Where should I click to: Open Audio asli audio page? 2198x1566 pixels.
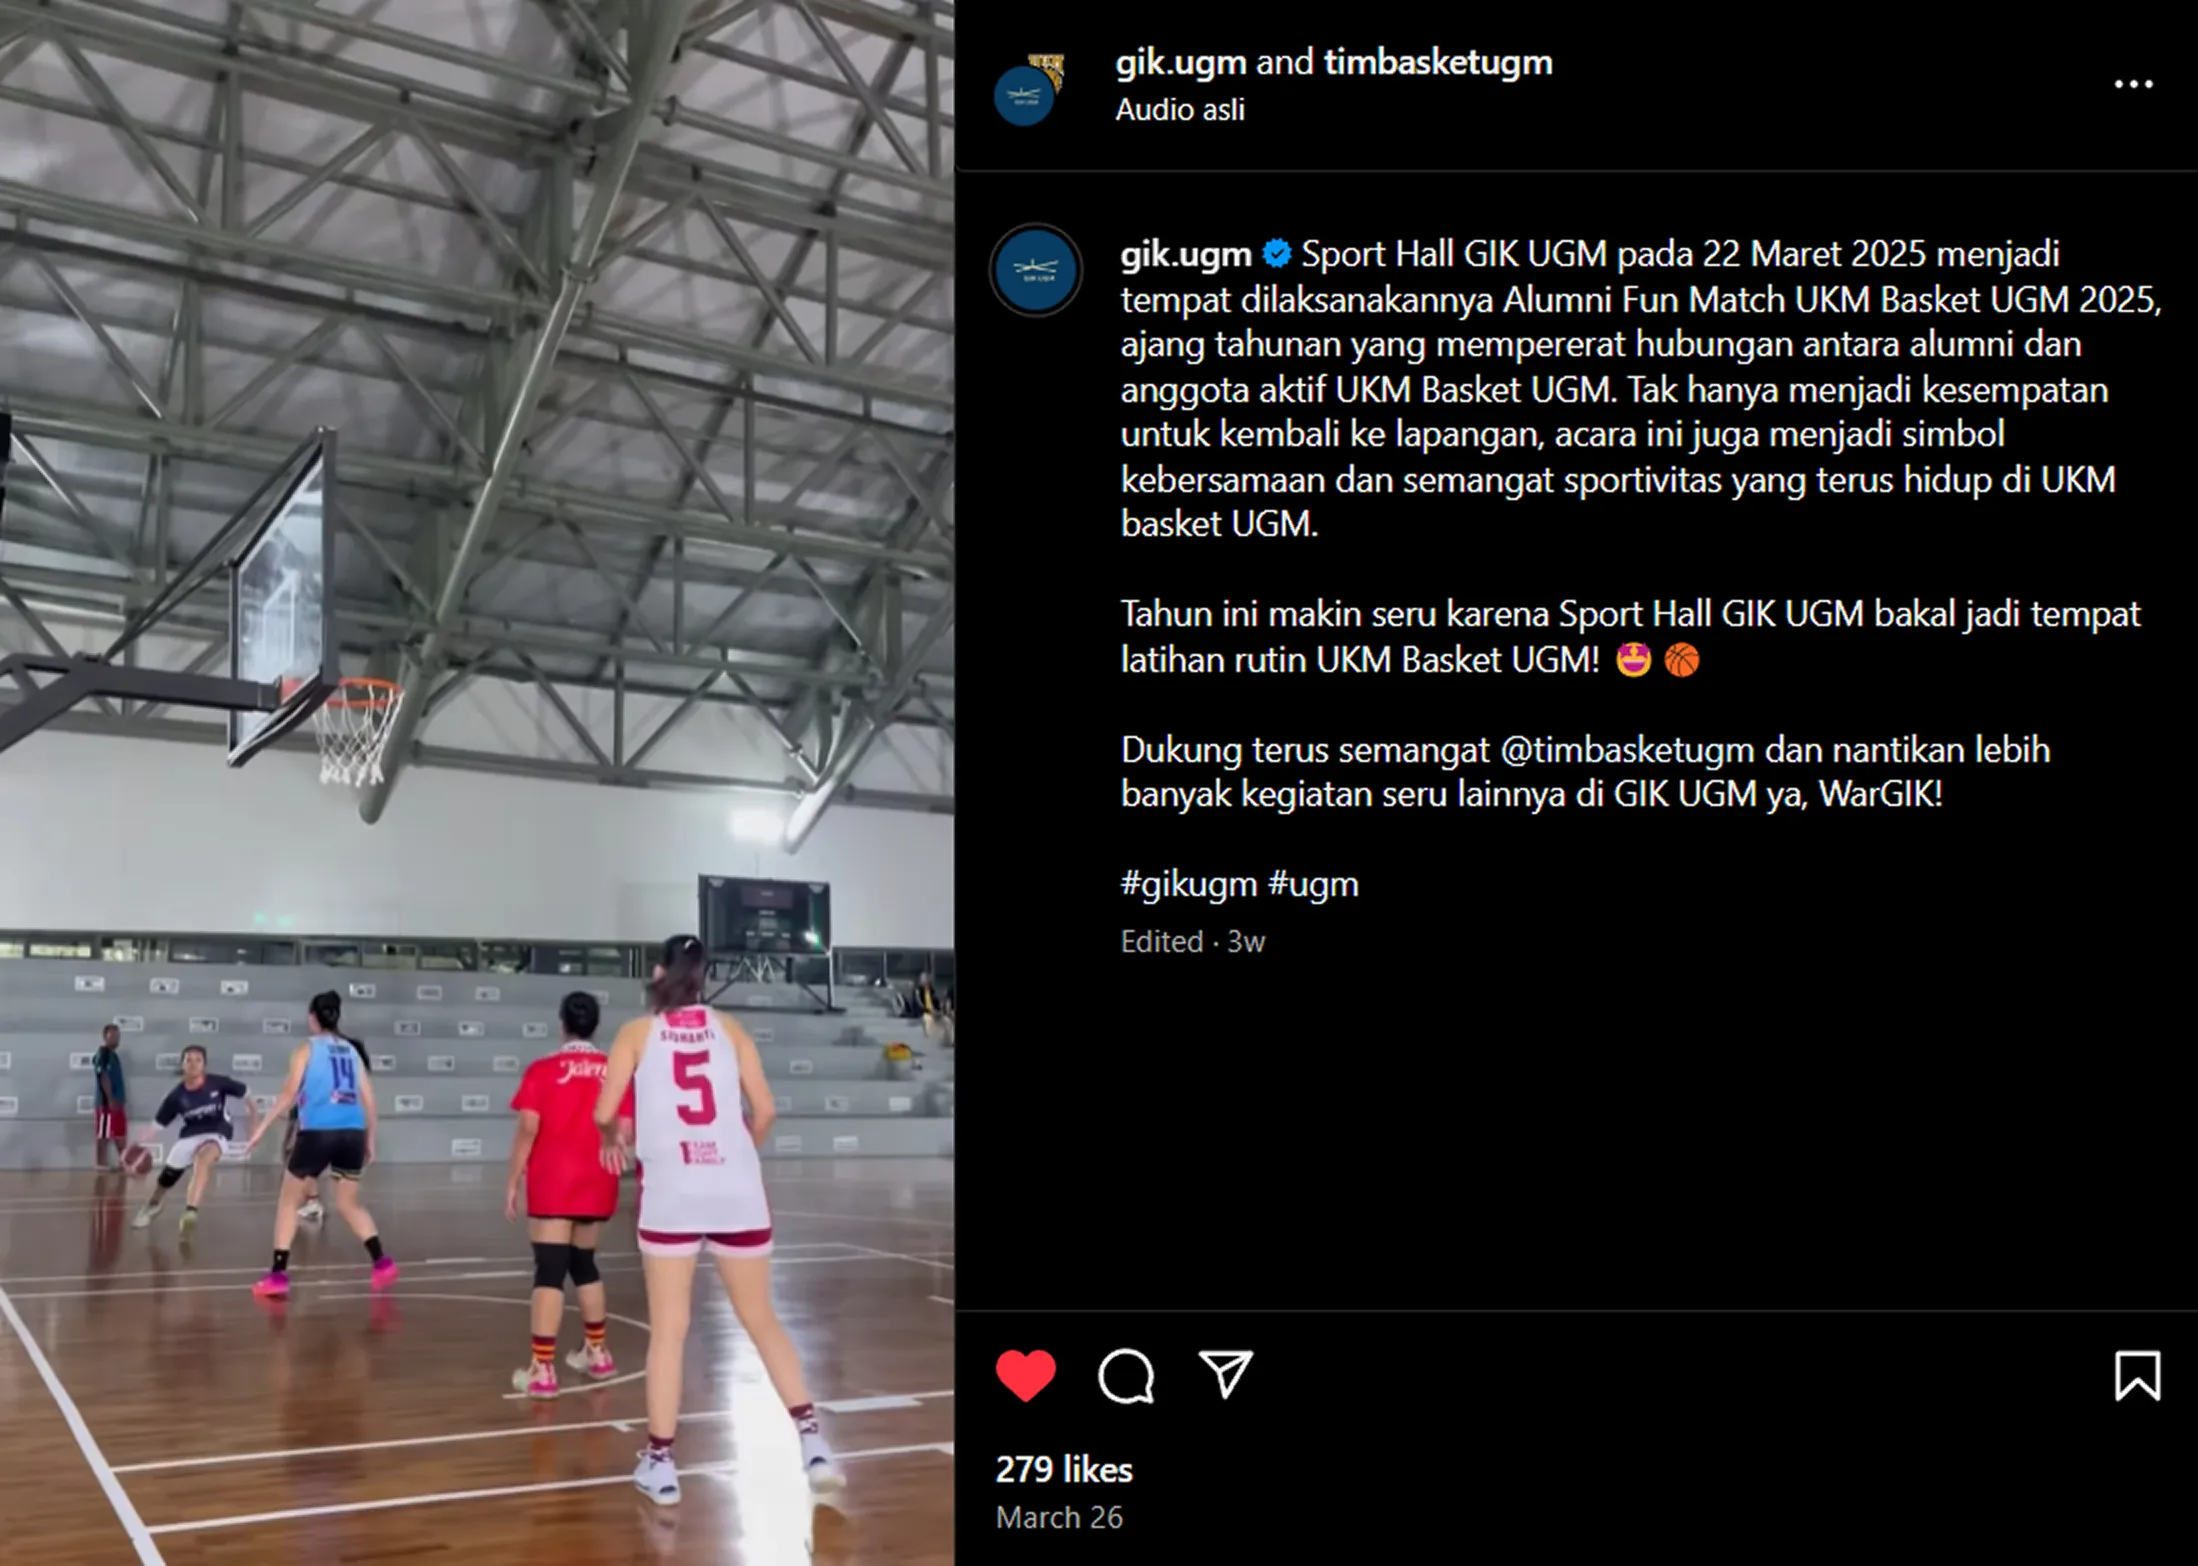click(x=1180, y=109)
